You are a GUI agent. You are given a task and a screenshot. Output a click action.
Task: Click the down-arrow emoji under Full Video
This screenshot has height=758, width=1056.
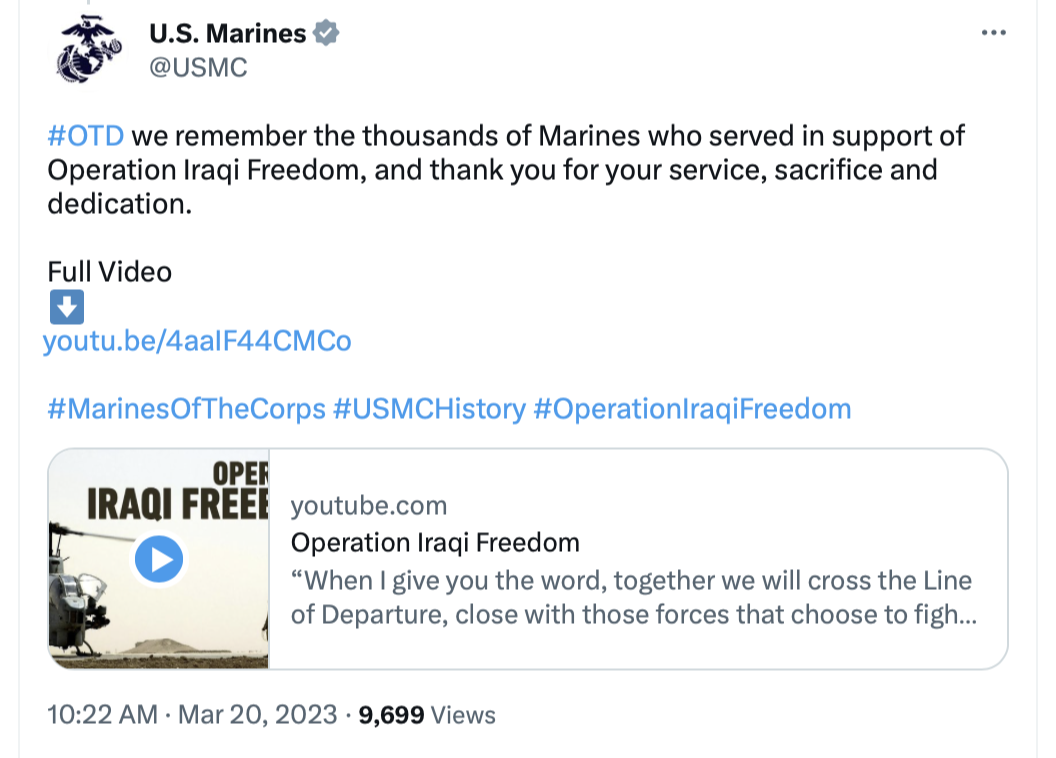(x=67, y=307)
